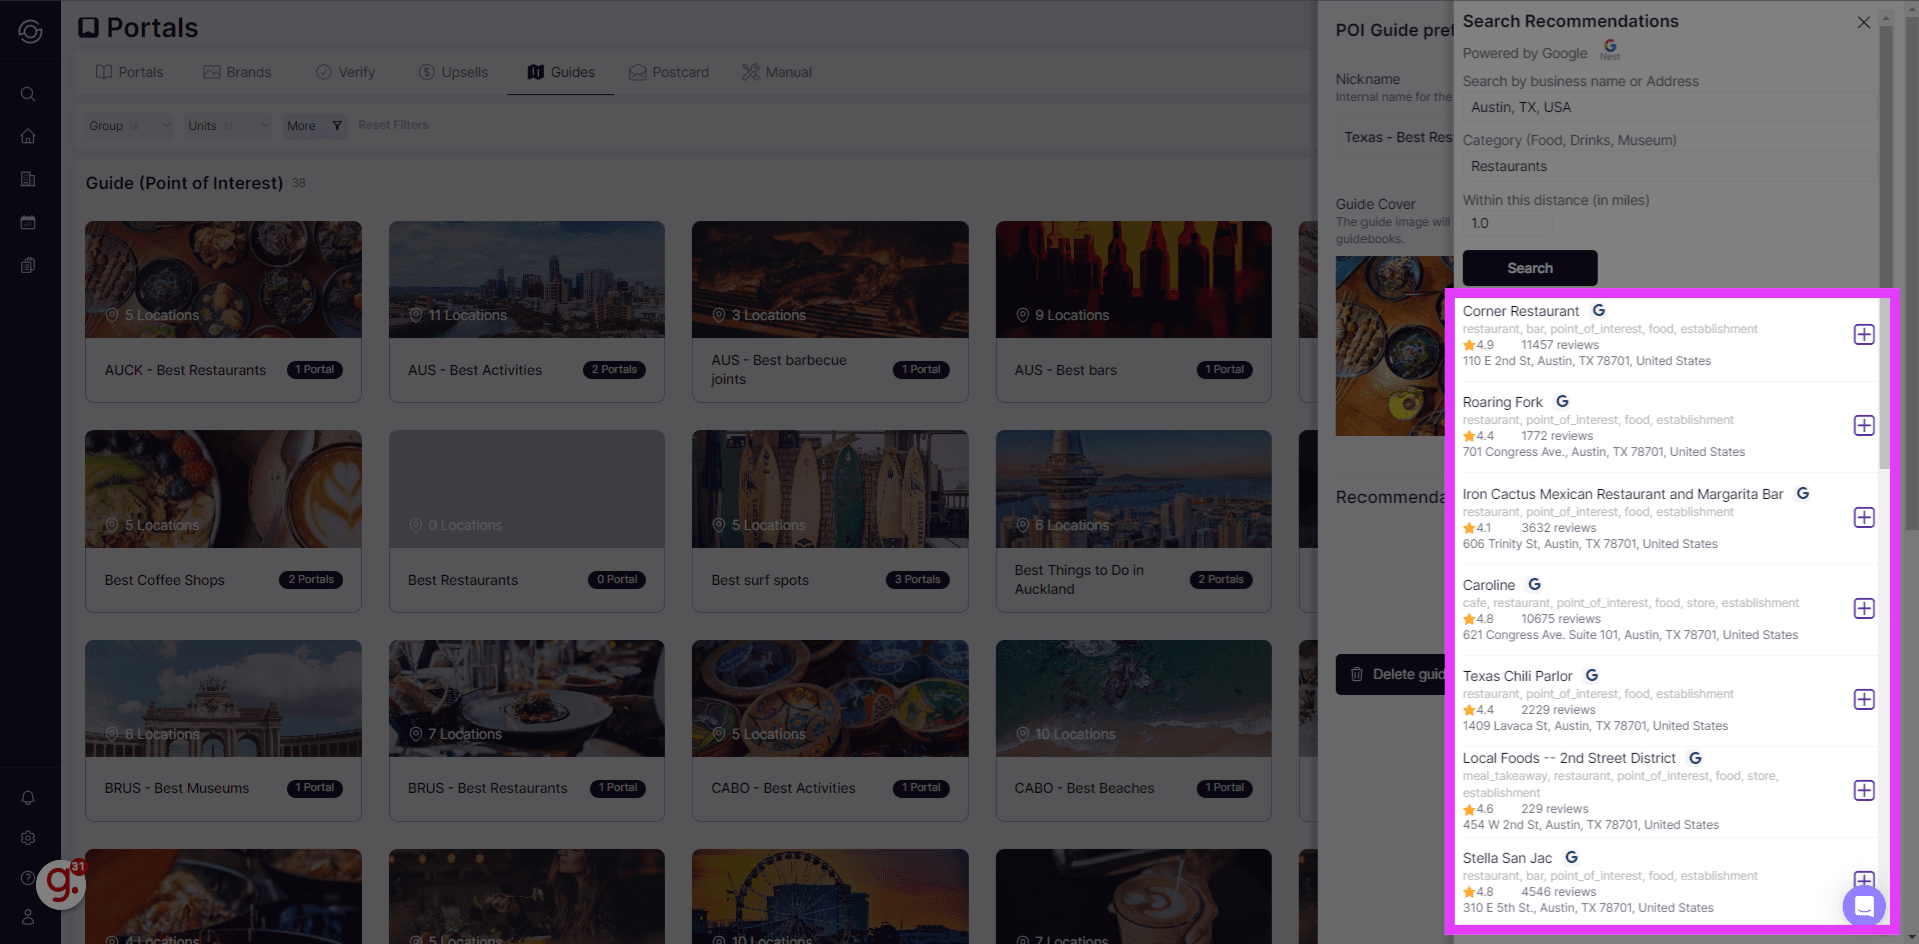Select the home icon in the sidebar
The image size is (1919, 944).
pyautogui.click(x=27, y=136)
